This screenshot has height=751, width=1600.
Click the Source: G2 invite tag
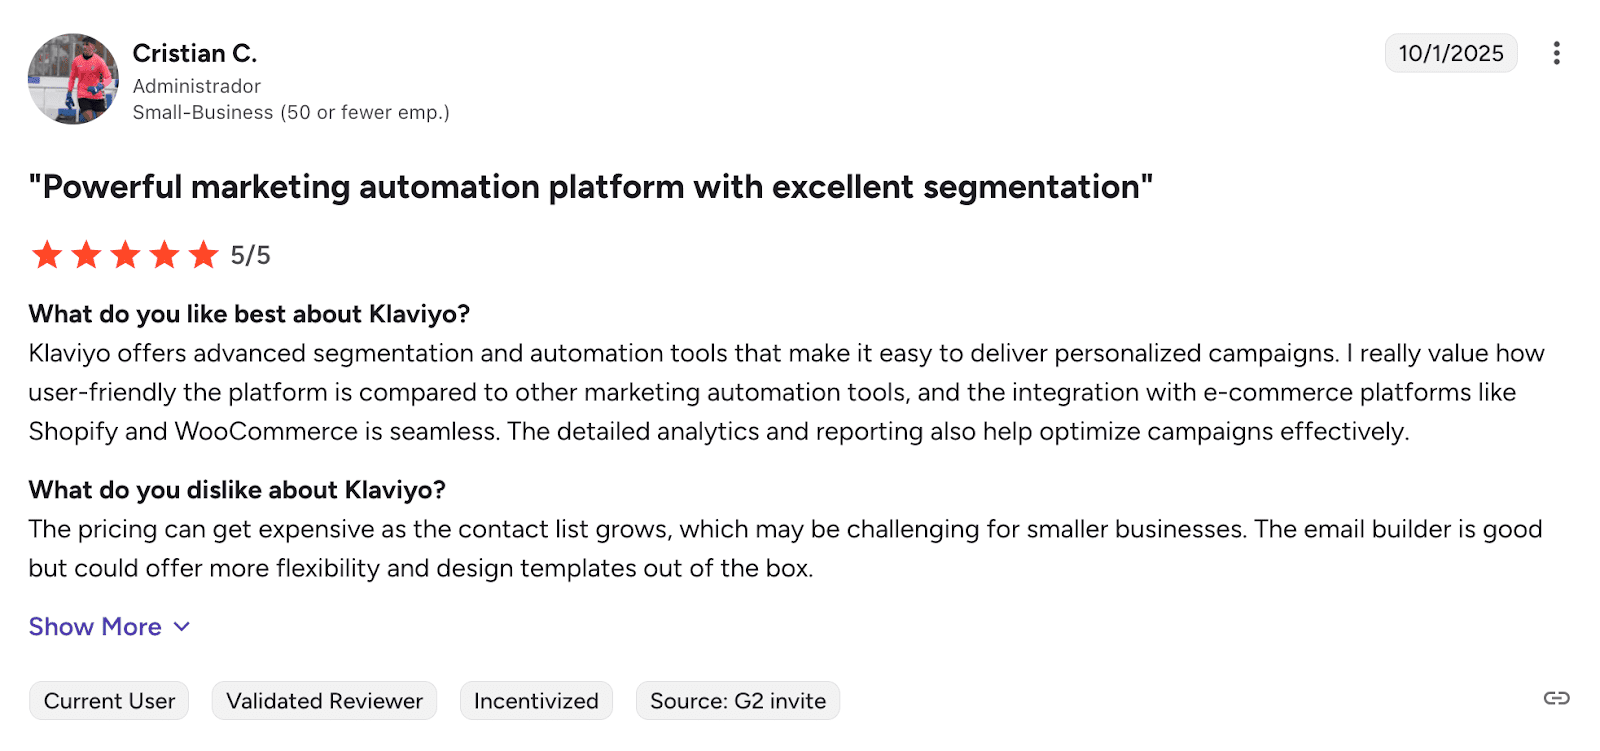(738, 701)
